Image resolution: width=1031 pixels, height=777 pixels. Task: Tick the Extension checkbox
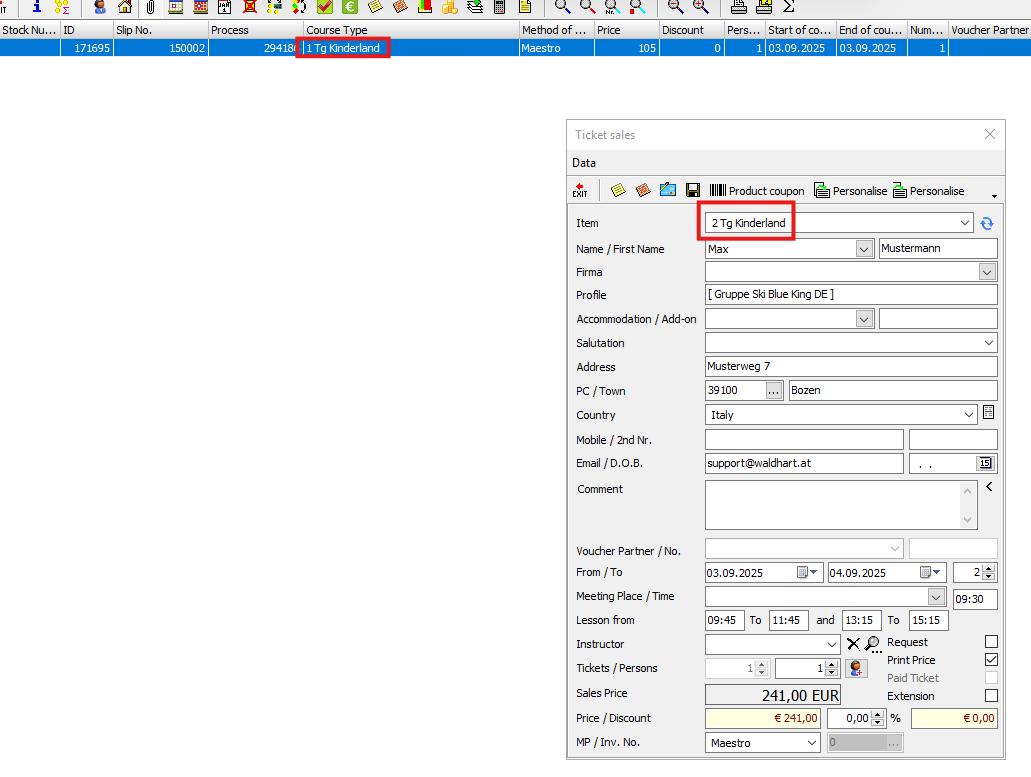[x=991, y=696]
